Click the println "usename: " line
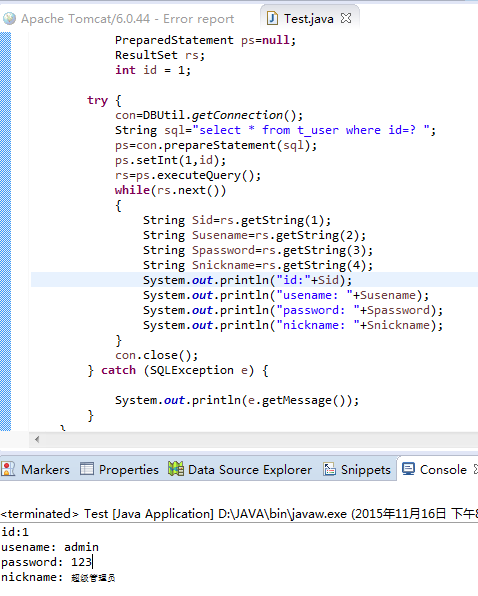Viewport: 478px width, 596px height. (x=286, y=295)
